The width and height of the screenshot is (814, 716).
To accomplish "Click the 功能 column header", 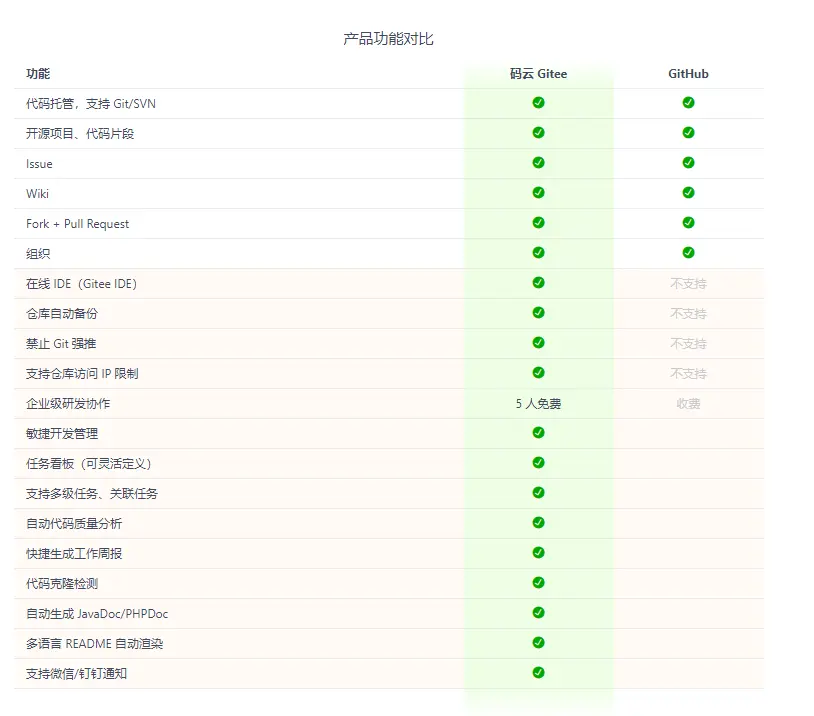I will point(38,74).
